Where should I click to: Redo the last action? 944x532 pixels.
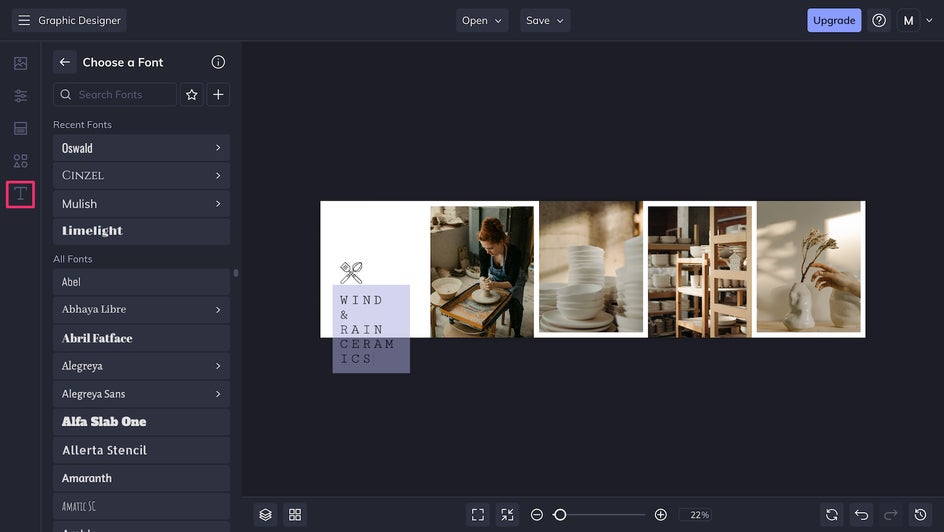click(890, 515)
